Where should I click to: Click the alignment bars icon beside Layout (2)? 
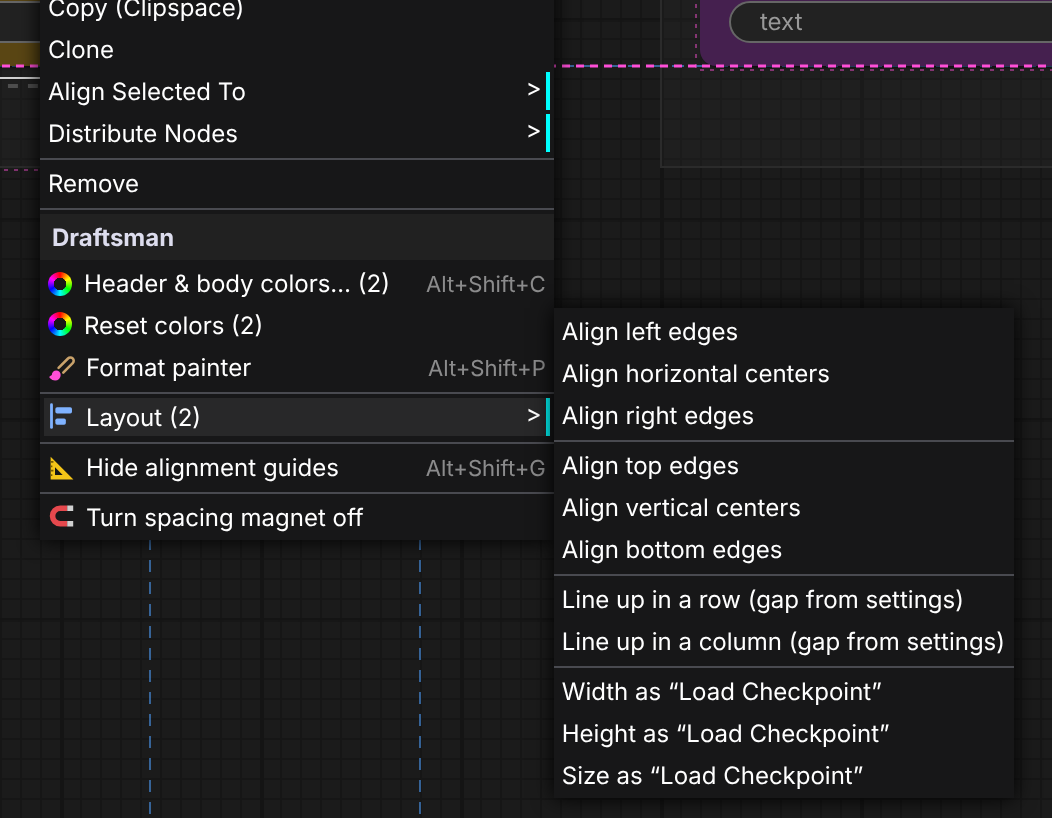61,417
